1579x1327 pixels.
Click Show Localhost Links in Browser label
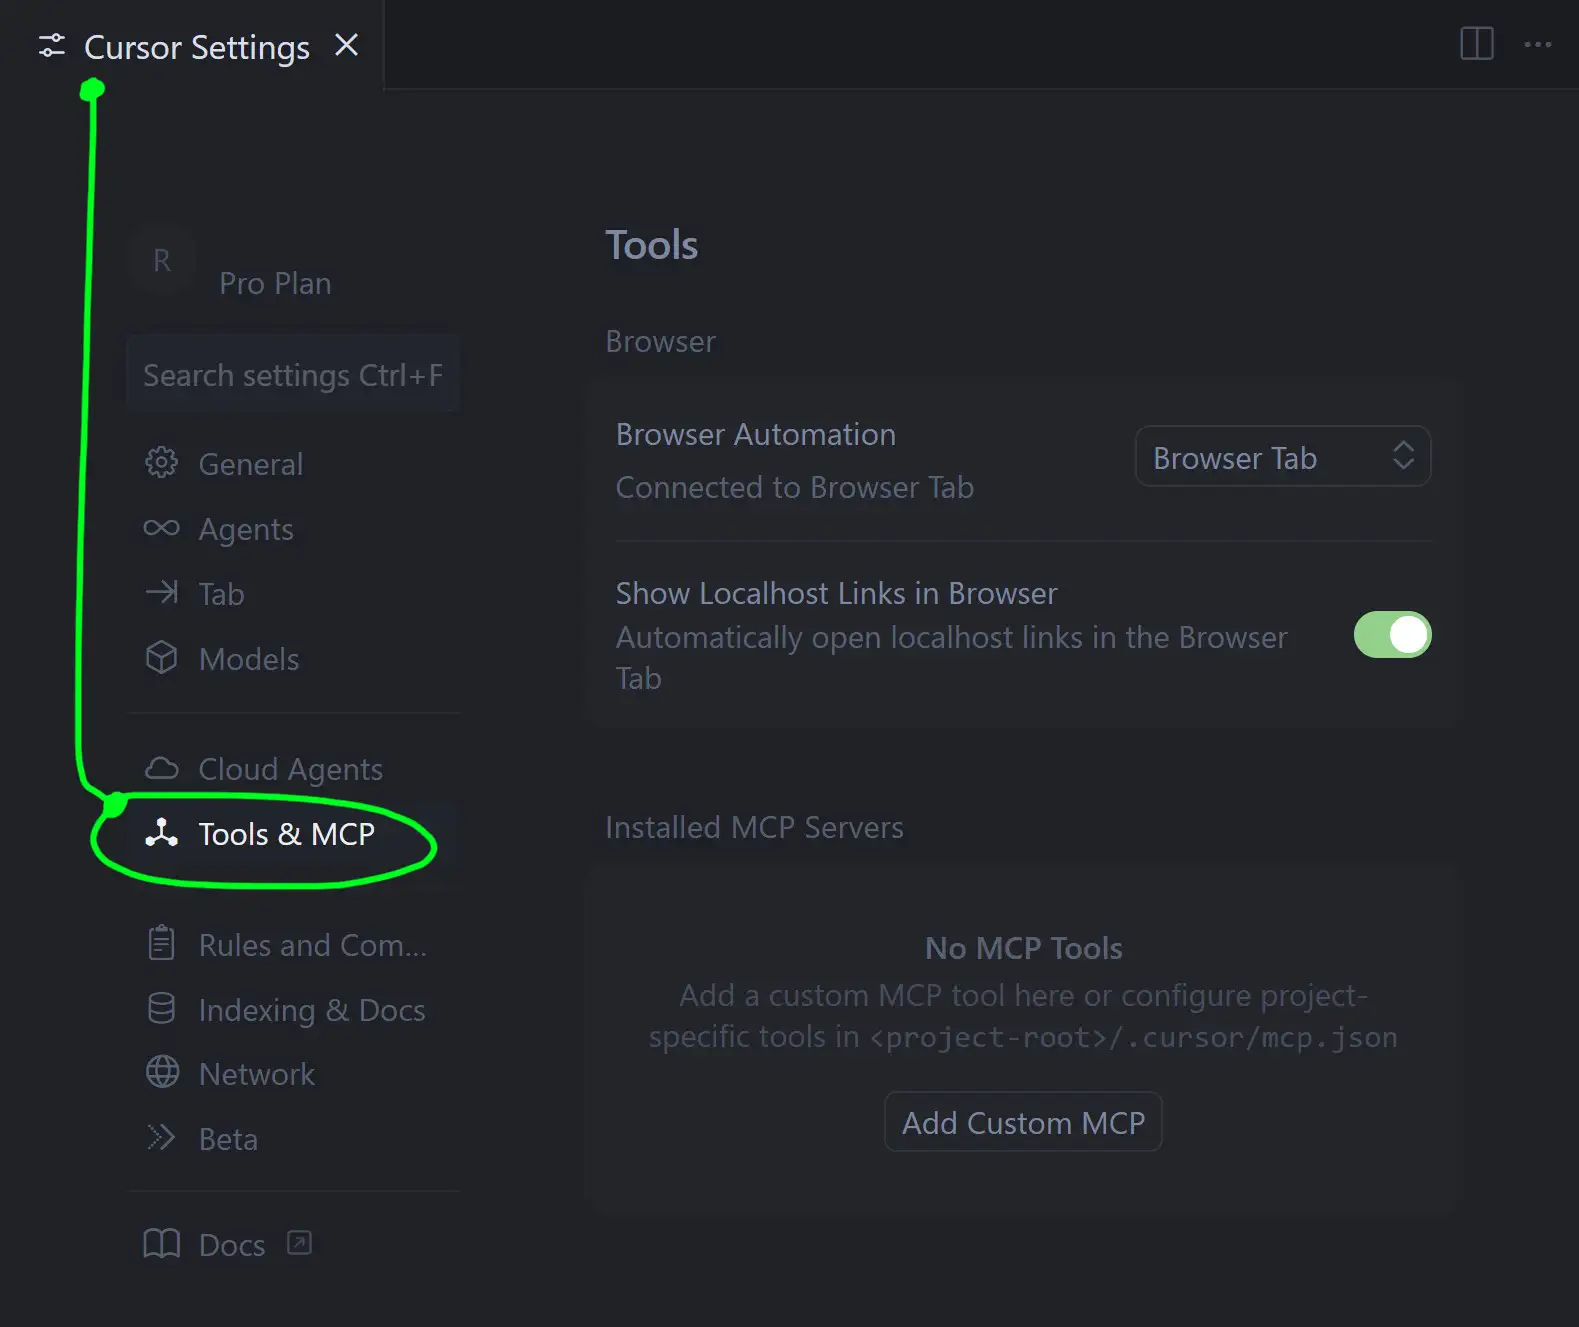coord(836,593)
